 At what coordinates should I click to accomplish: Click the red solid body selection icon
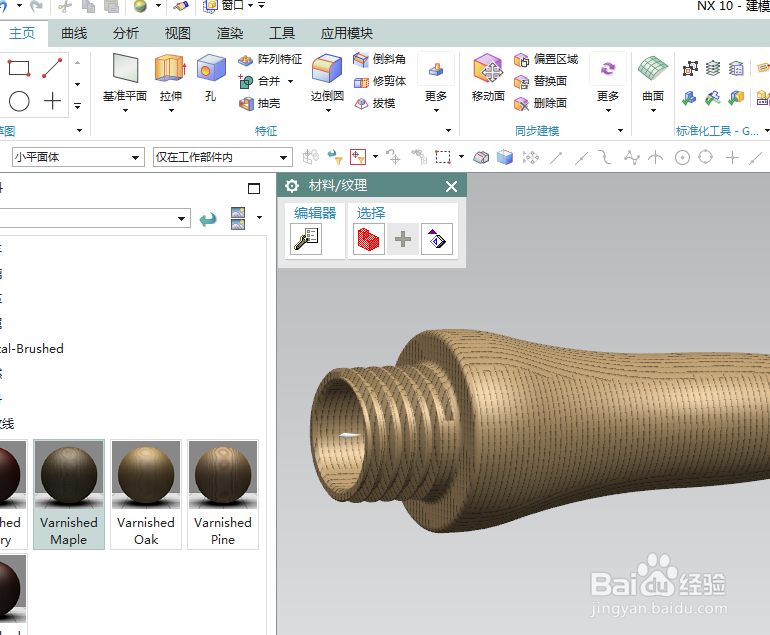pos(369,239)
